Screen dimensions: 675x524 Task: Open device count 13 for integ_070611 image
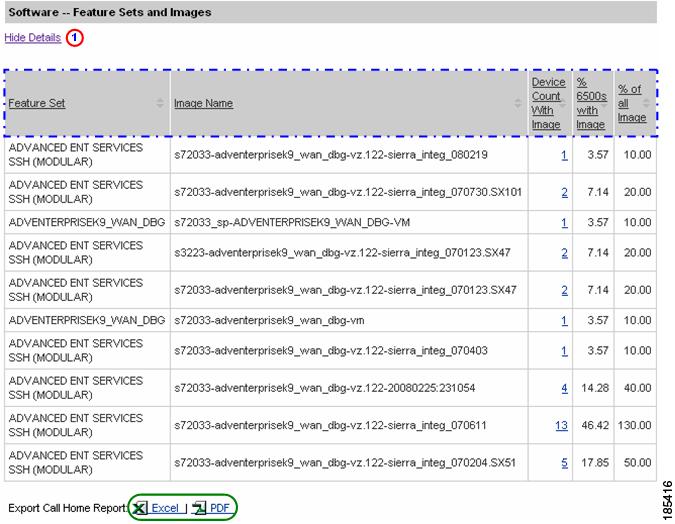tap(561, 426)
